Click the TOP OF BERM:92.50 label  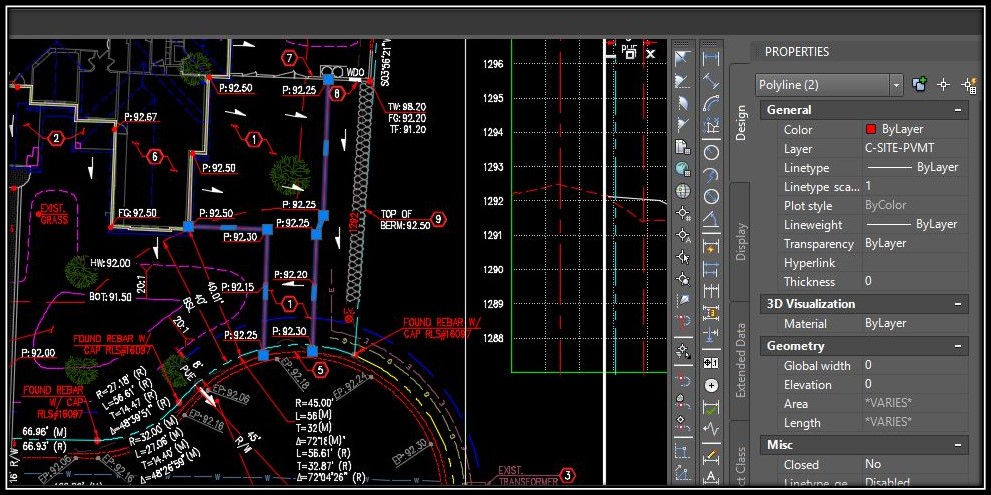click(405, 219)
